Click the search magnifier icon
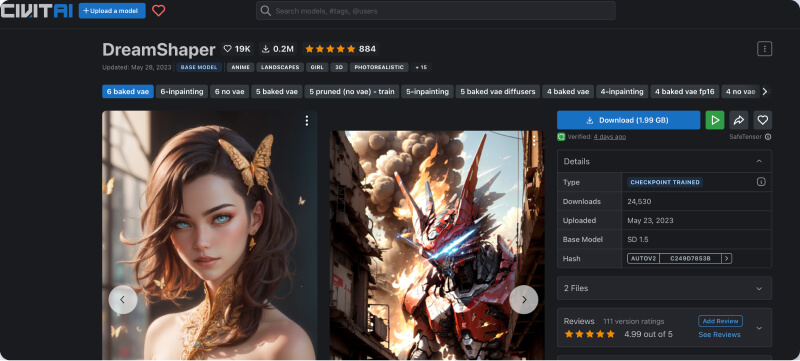 pyautogui.click(x=265, y=11)
